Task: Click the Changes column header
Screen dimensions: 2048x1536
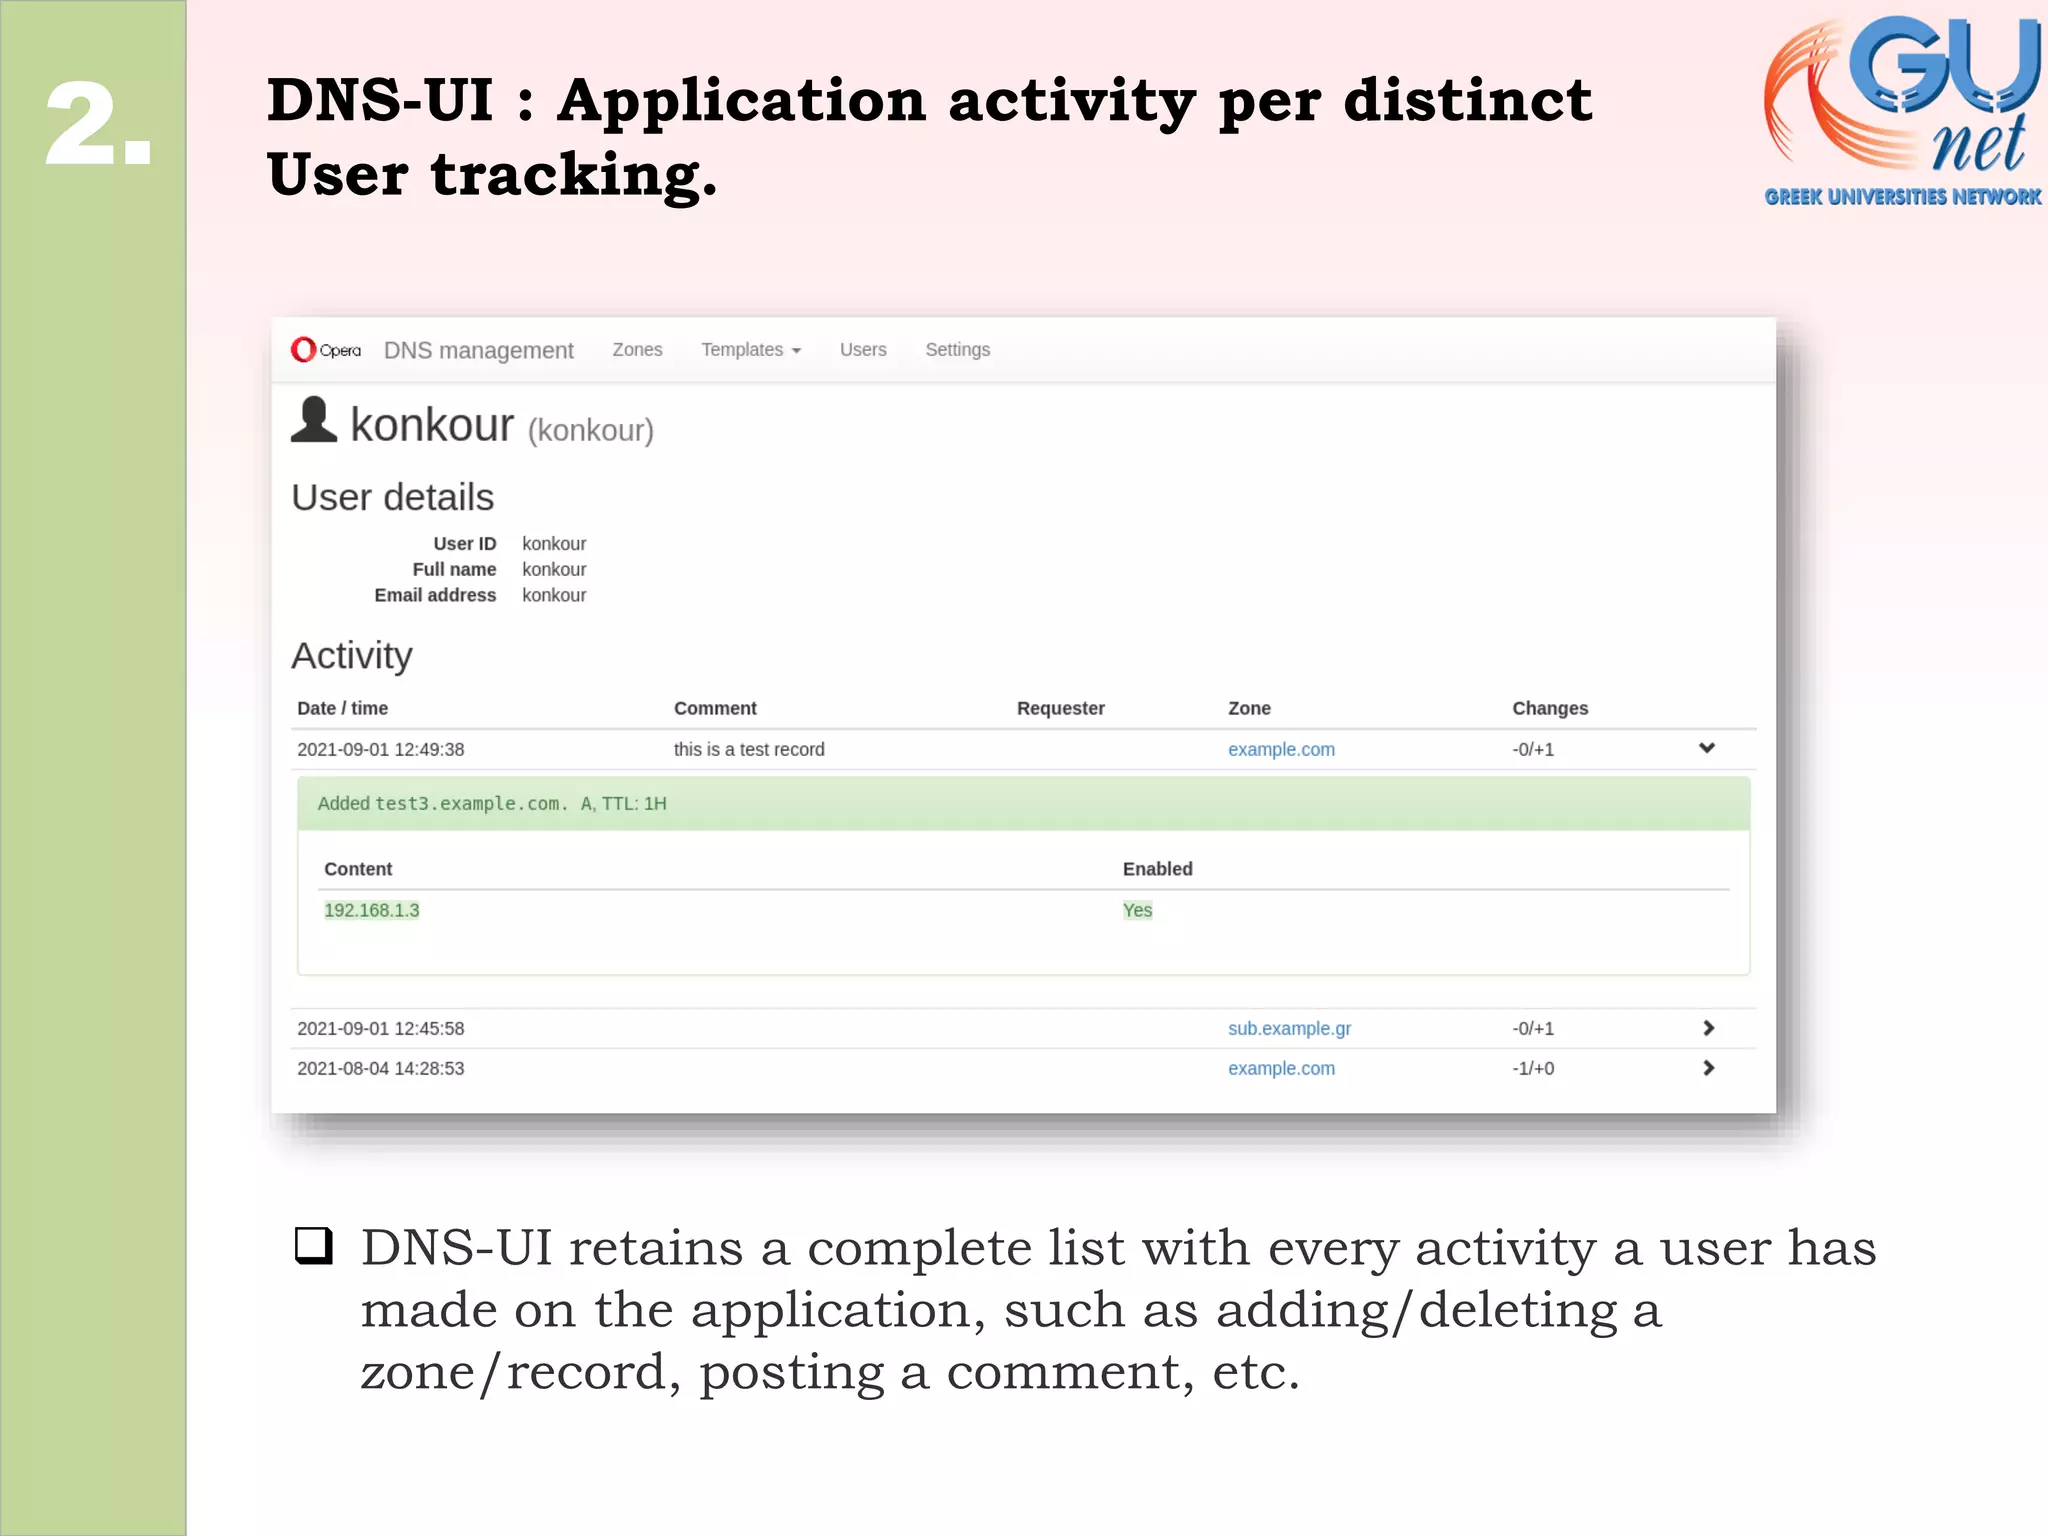Action: pos(1550,708)
